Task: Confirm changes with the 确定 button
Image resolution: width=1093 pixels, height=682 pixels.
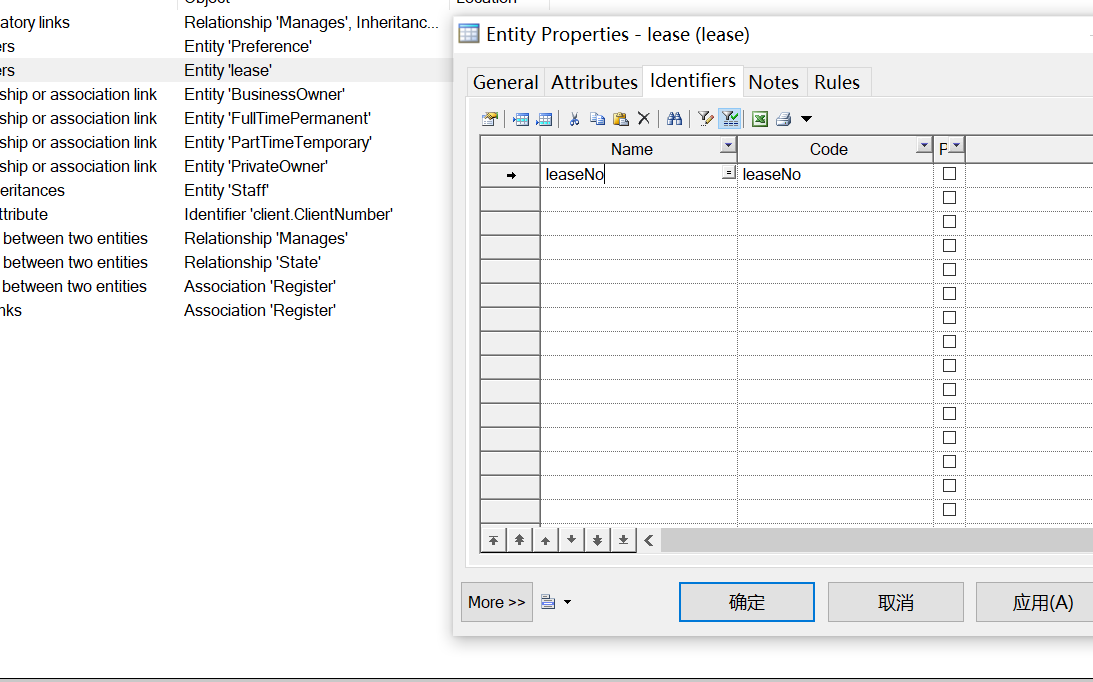Action: click(x=746, y=601)
